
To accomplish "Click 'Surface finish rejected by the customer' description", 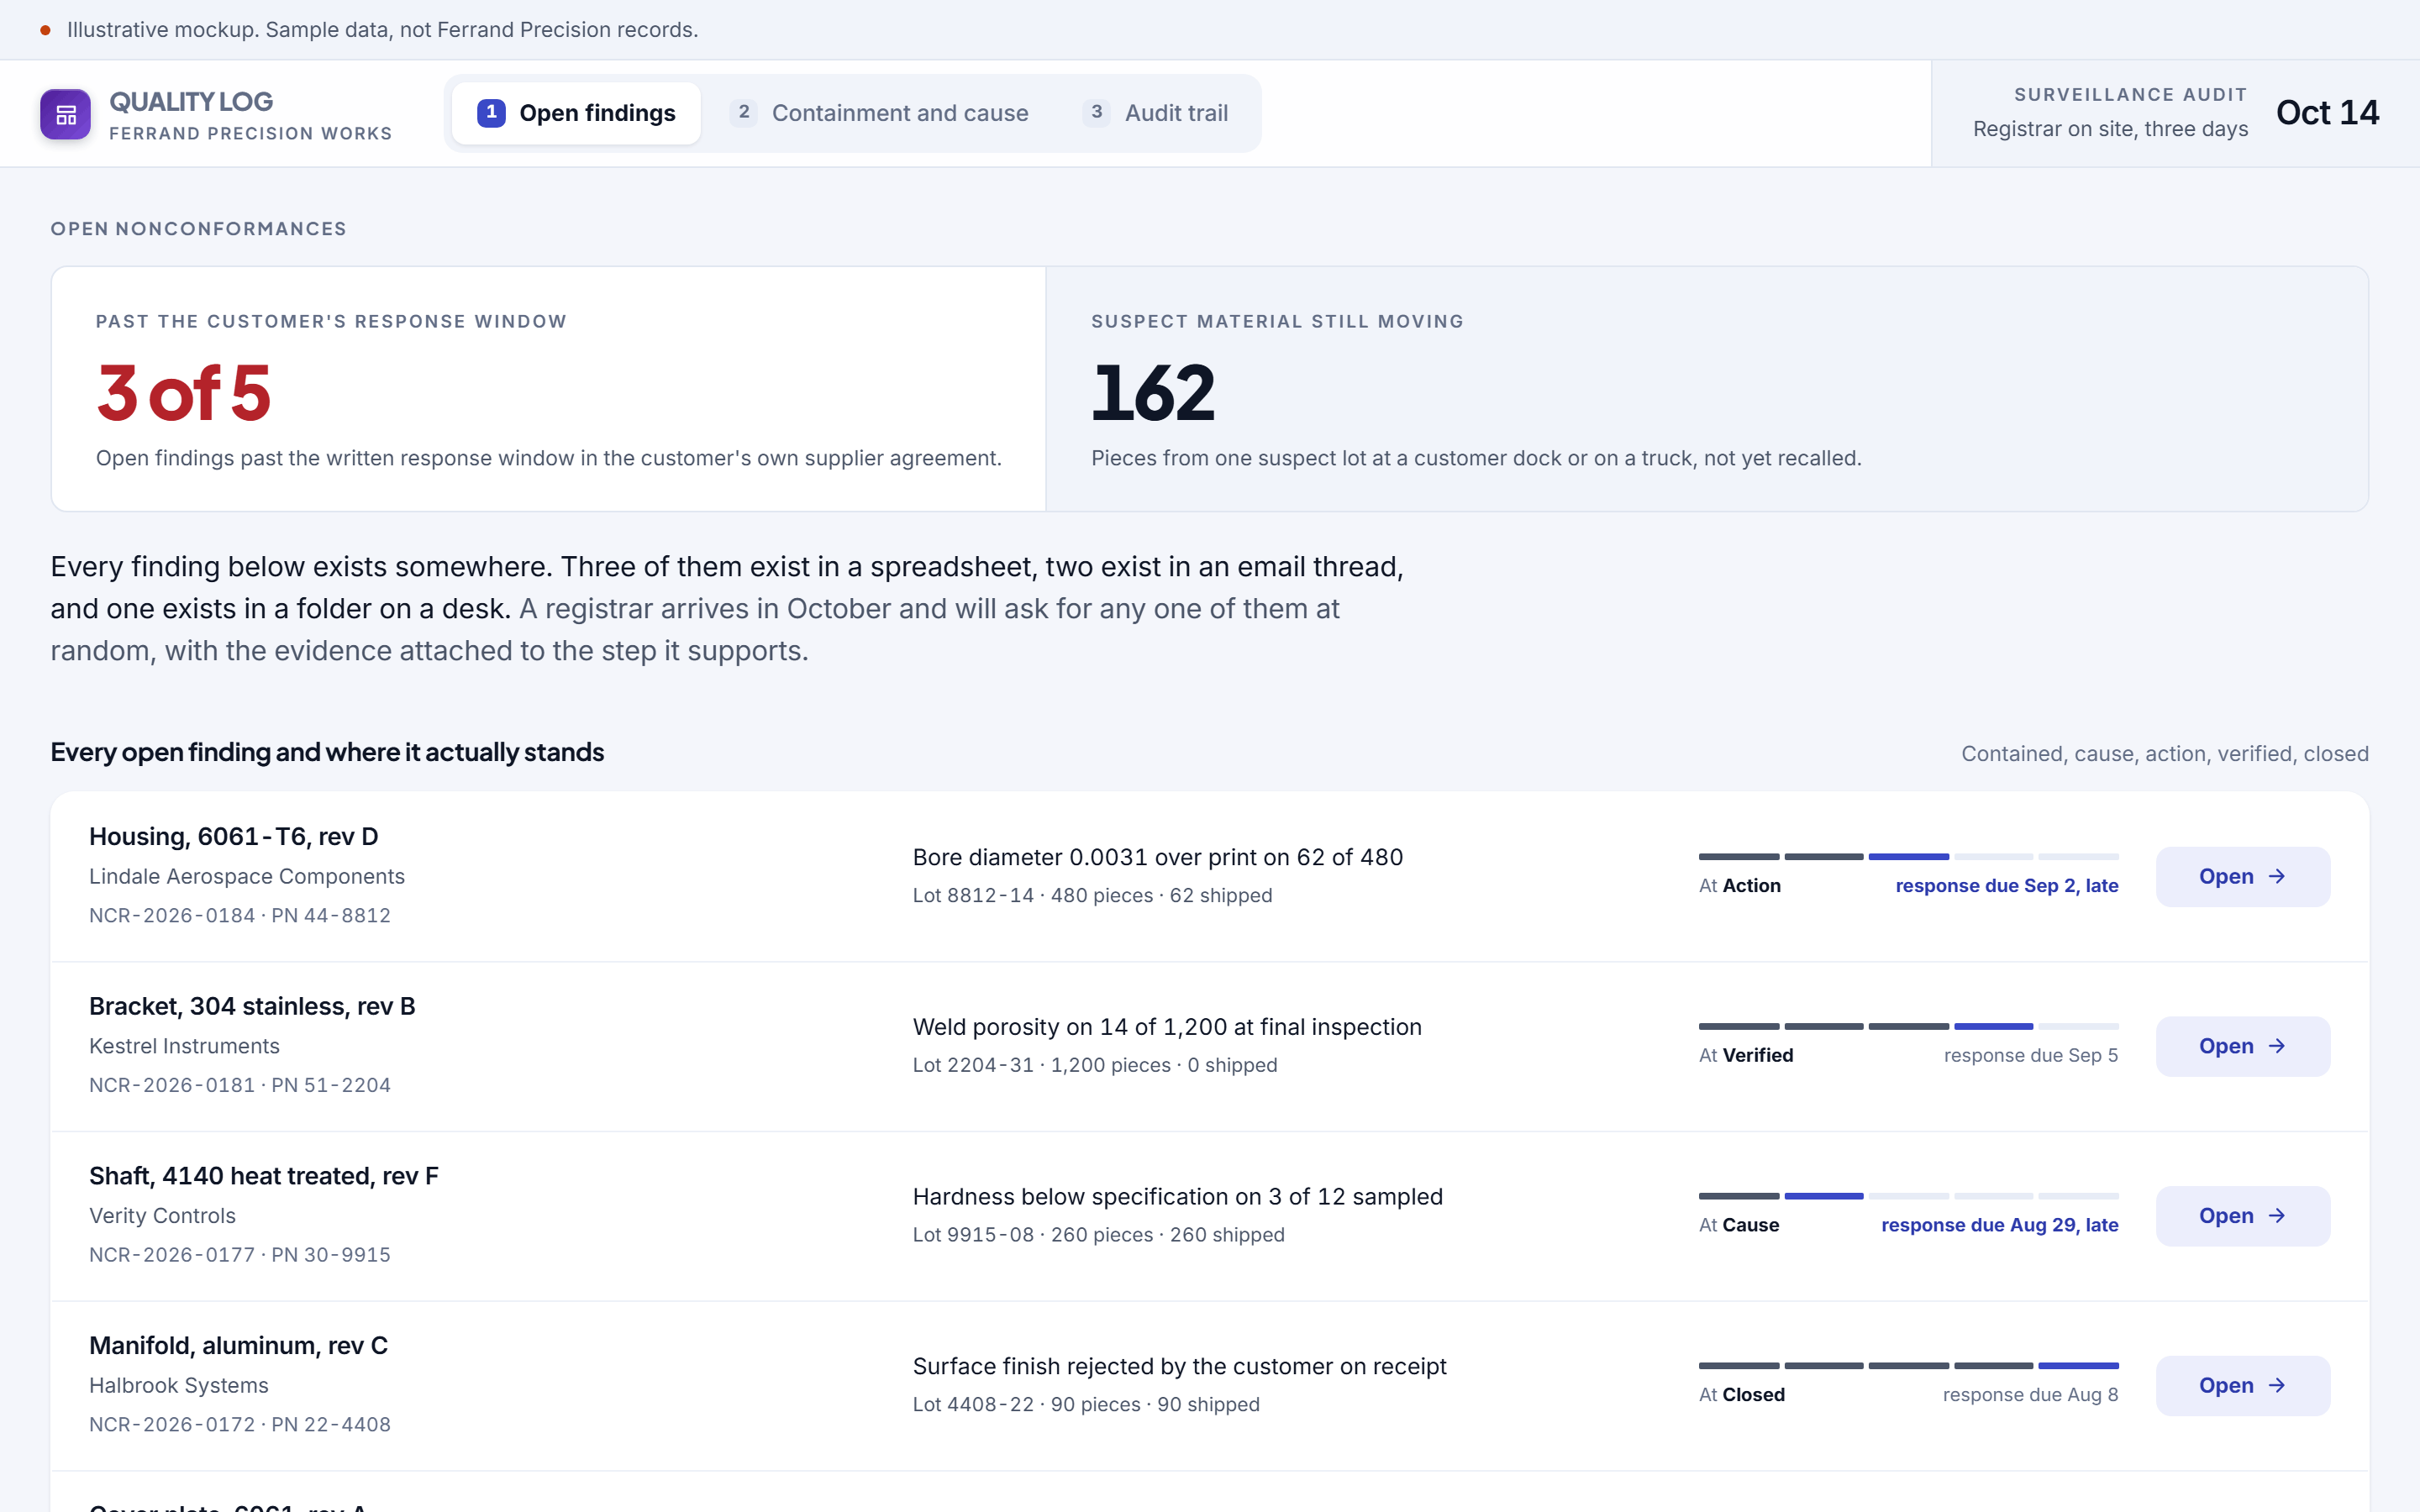I will click(x=1180, y=1367).
